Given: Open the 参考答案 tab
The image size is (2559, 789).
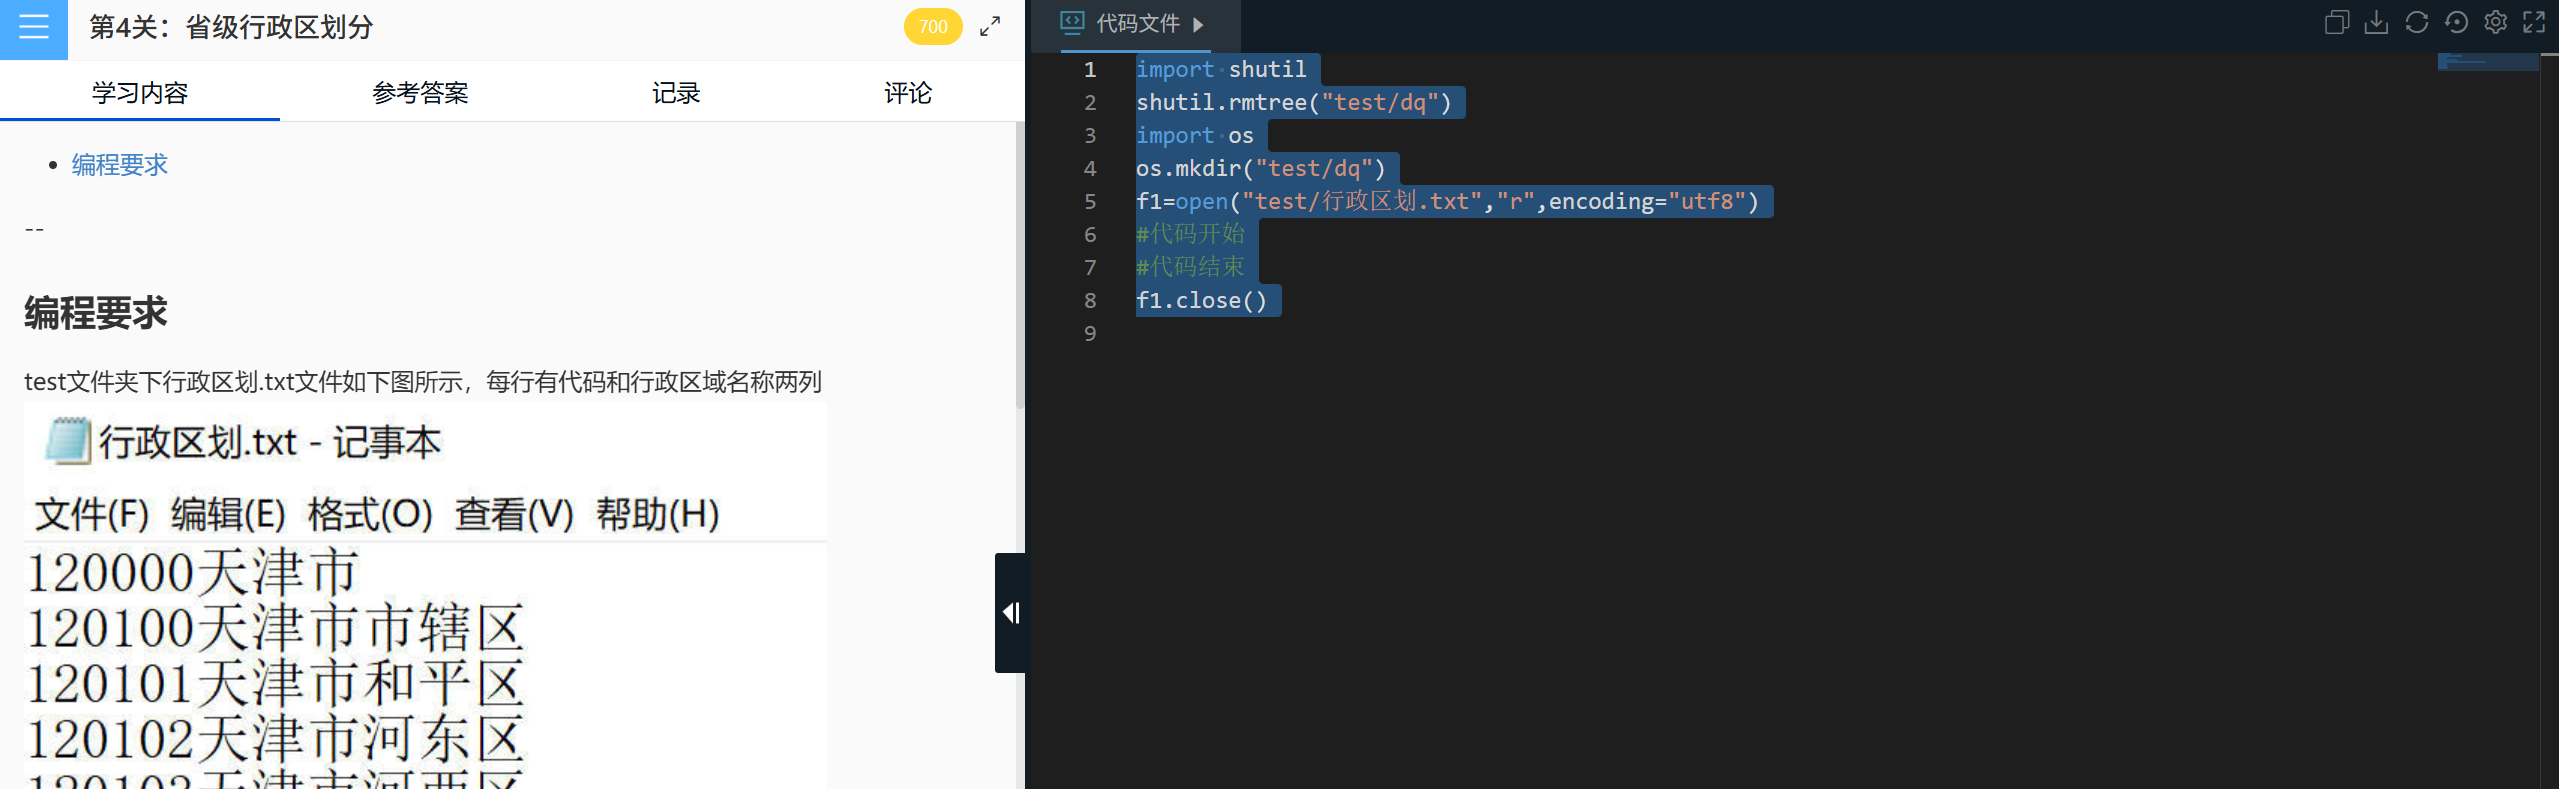Looking at the screenshot, I should click(x=420, y=93).
